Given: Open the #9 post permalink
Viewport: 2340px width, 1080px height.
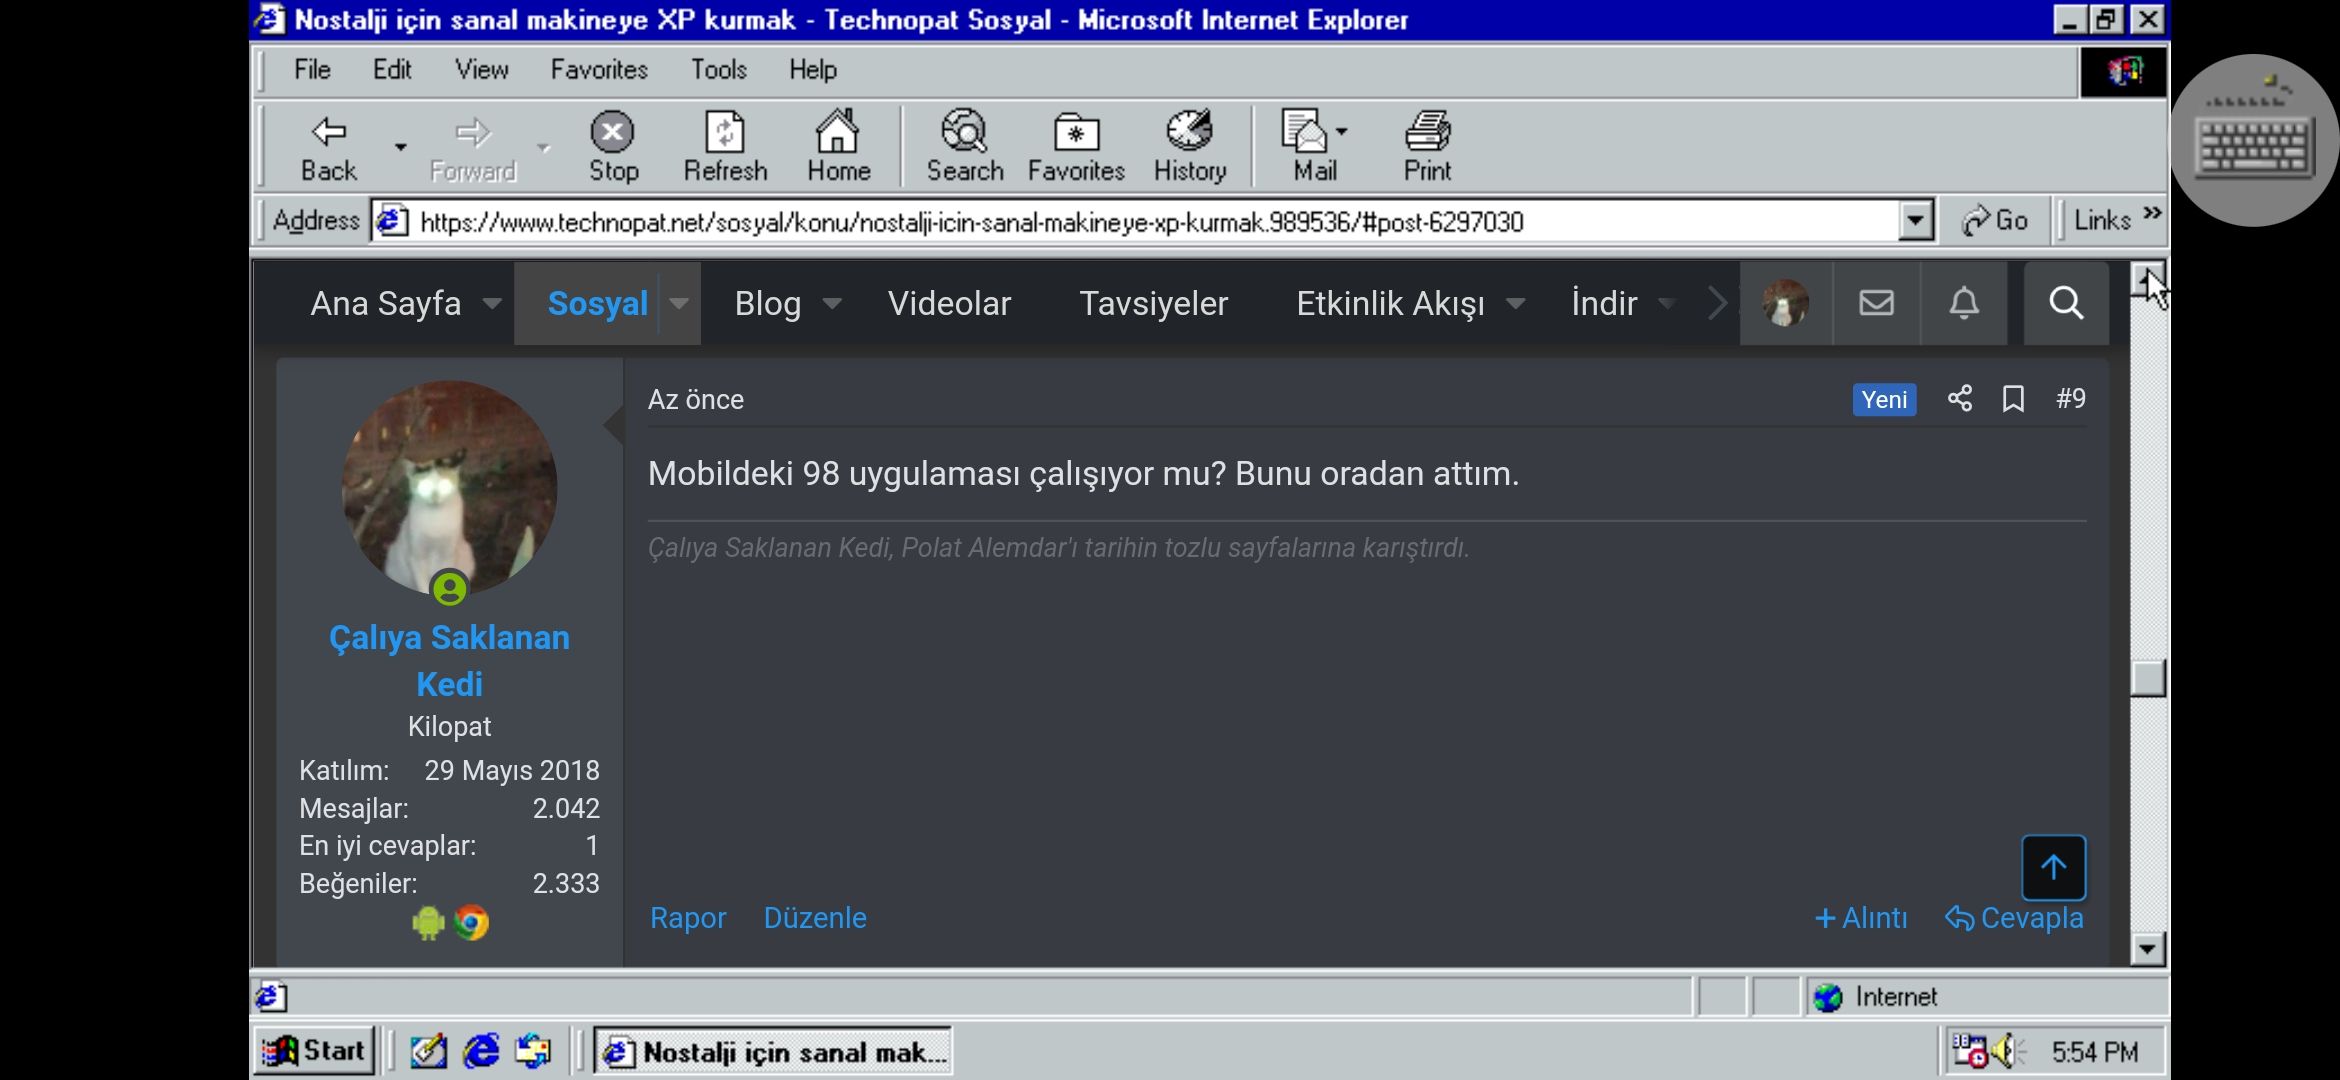Looking at the screenshot, I should (2071, 399).
